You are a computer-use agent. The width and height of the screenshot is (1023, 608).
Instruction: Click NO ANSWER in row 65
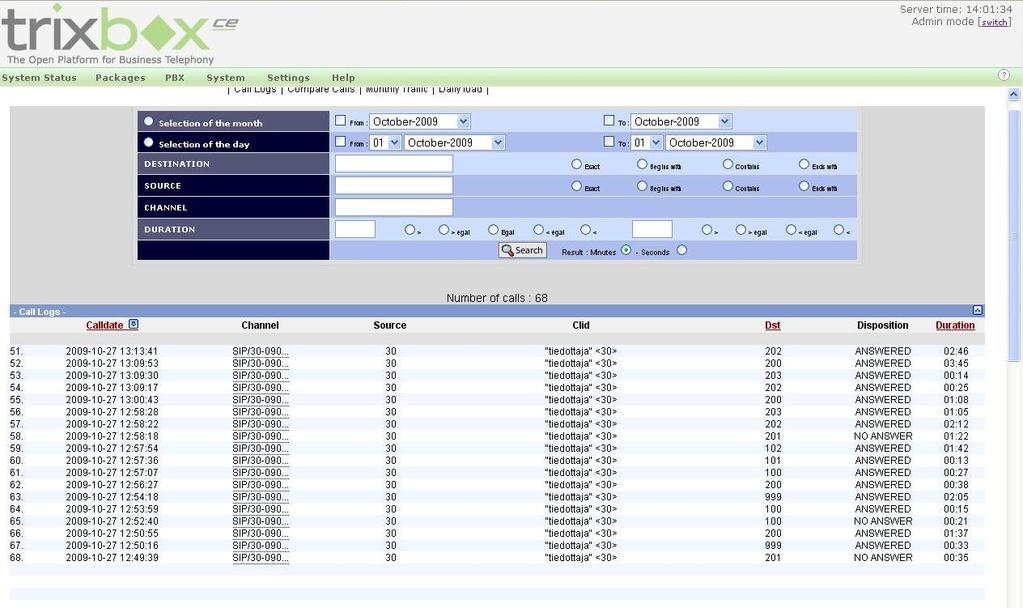click(x=883, y=521)
